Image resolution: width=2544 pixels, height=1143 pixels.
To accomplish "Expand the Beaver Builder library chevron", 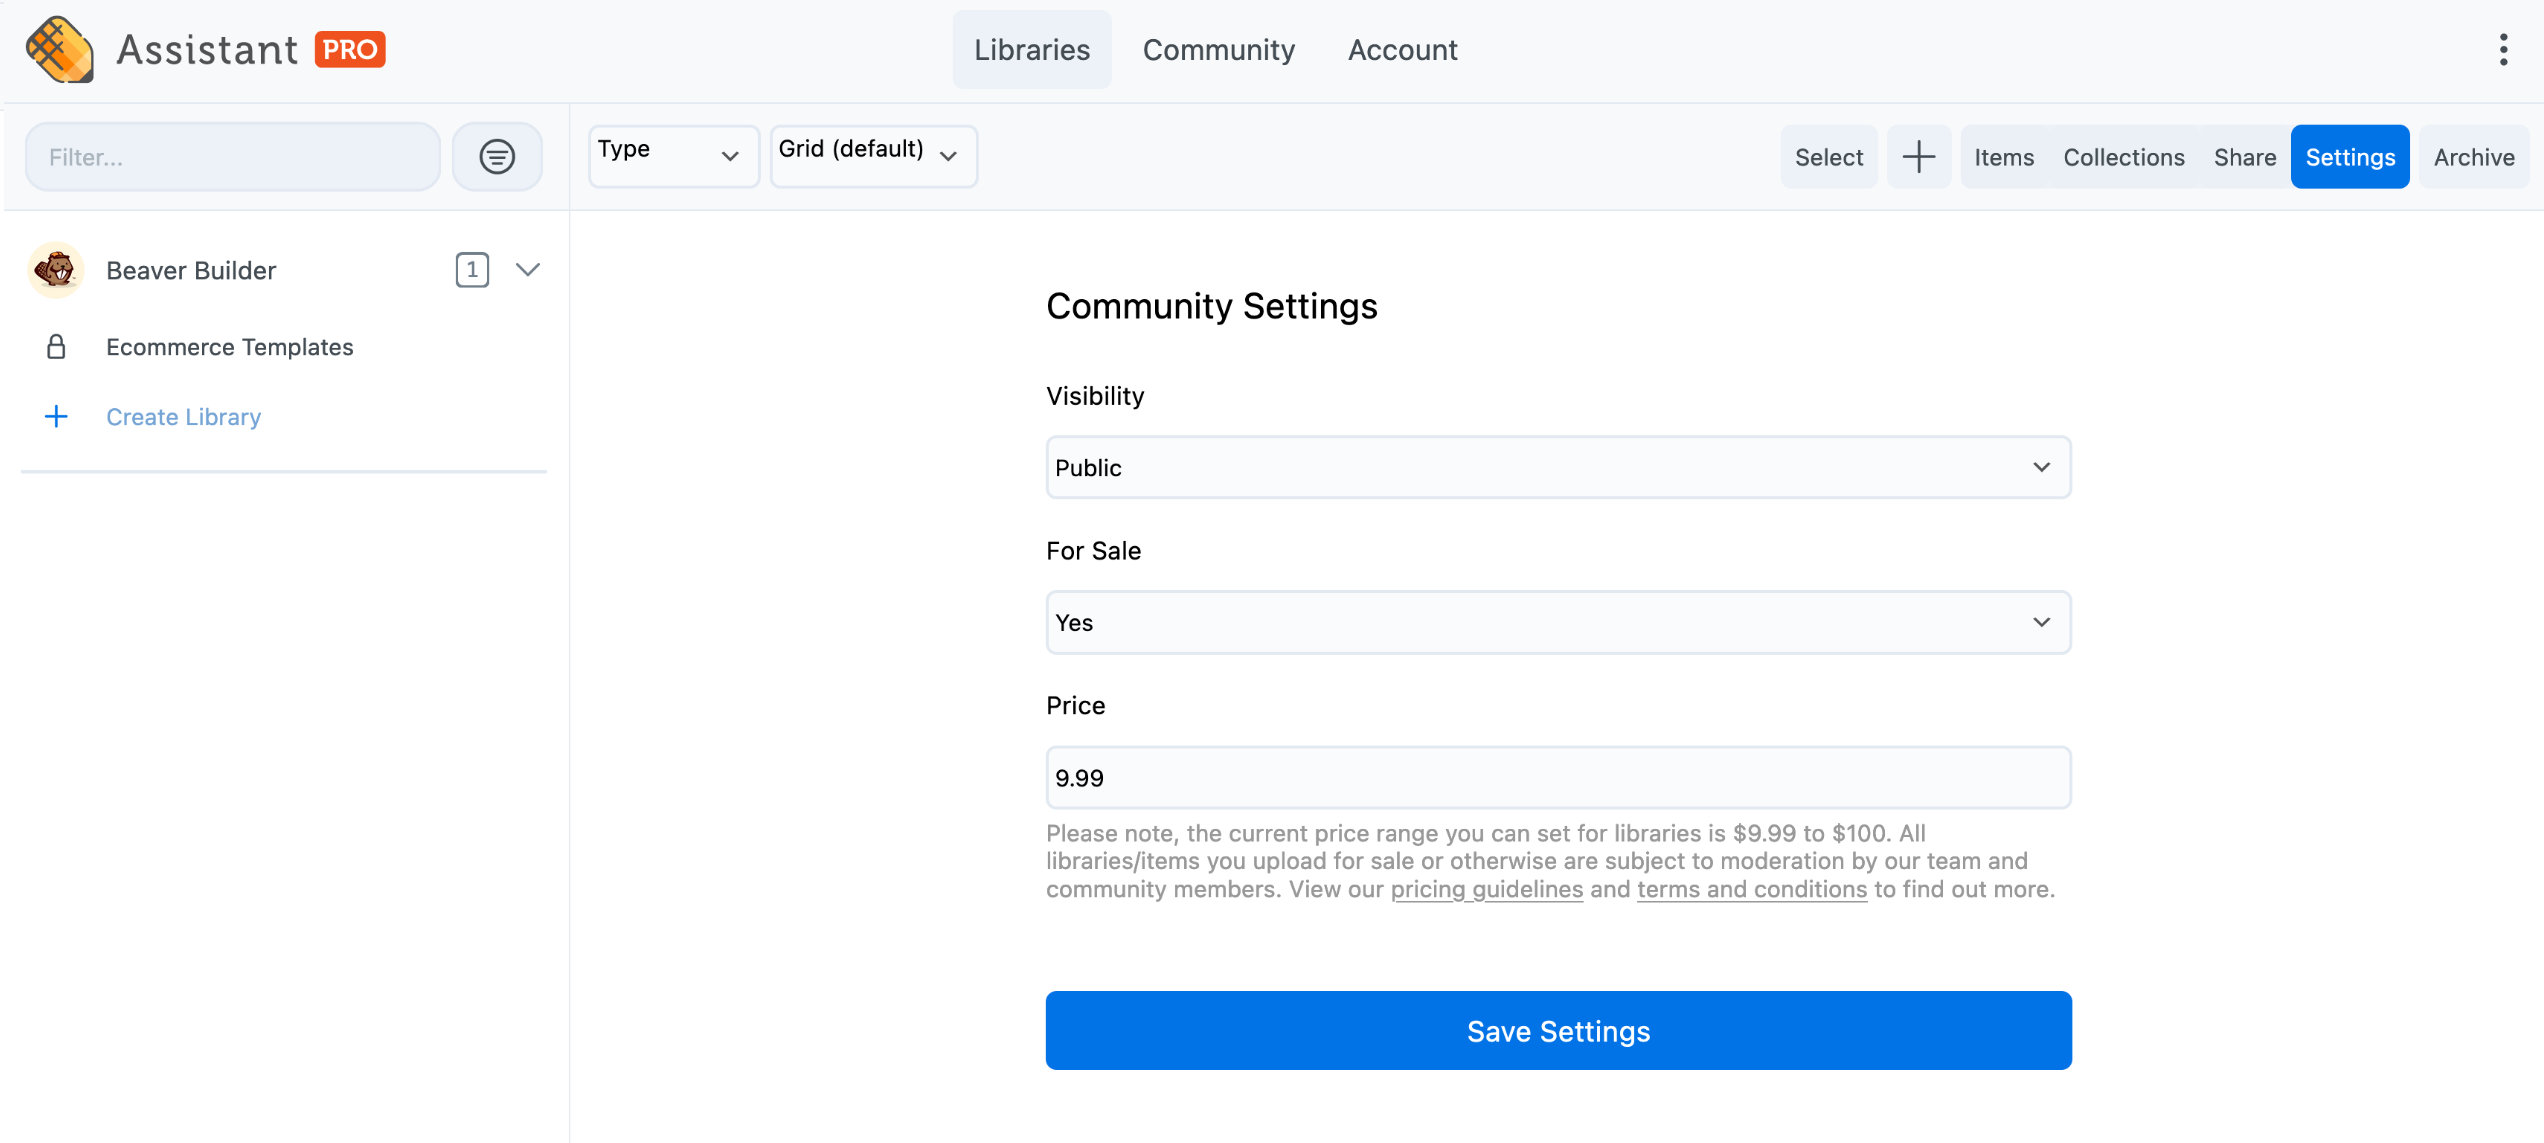I will (528, 269).
